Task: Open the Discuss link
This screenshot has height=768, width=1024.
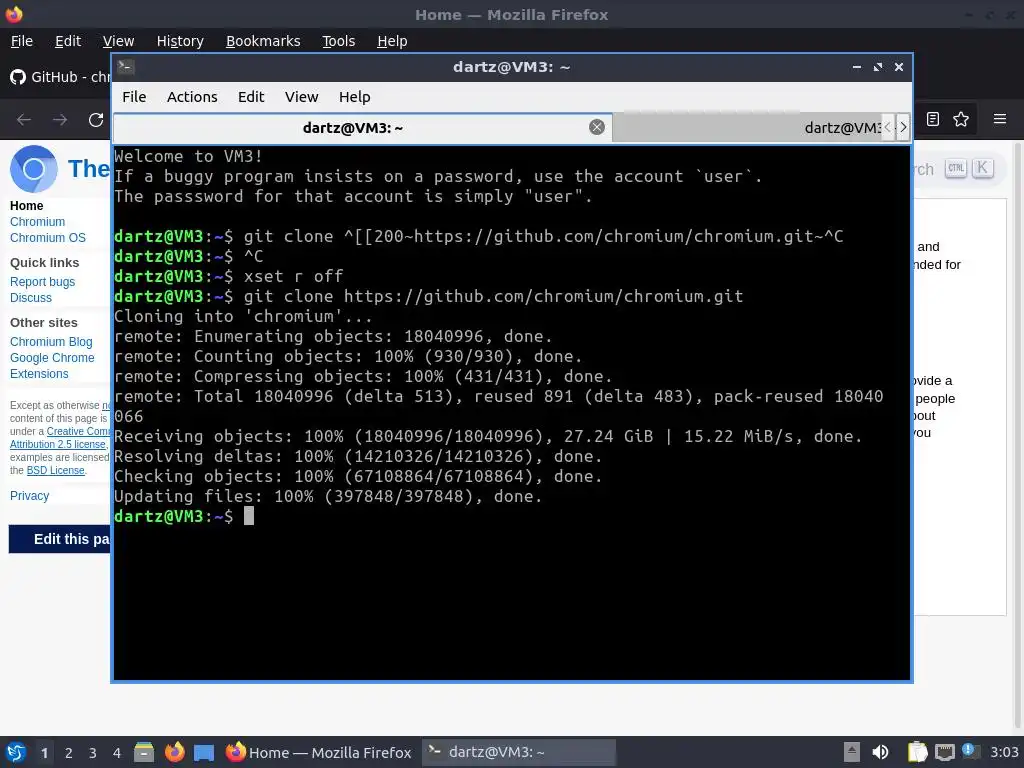Action: coord(31,298)
